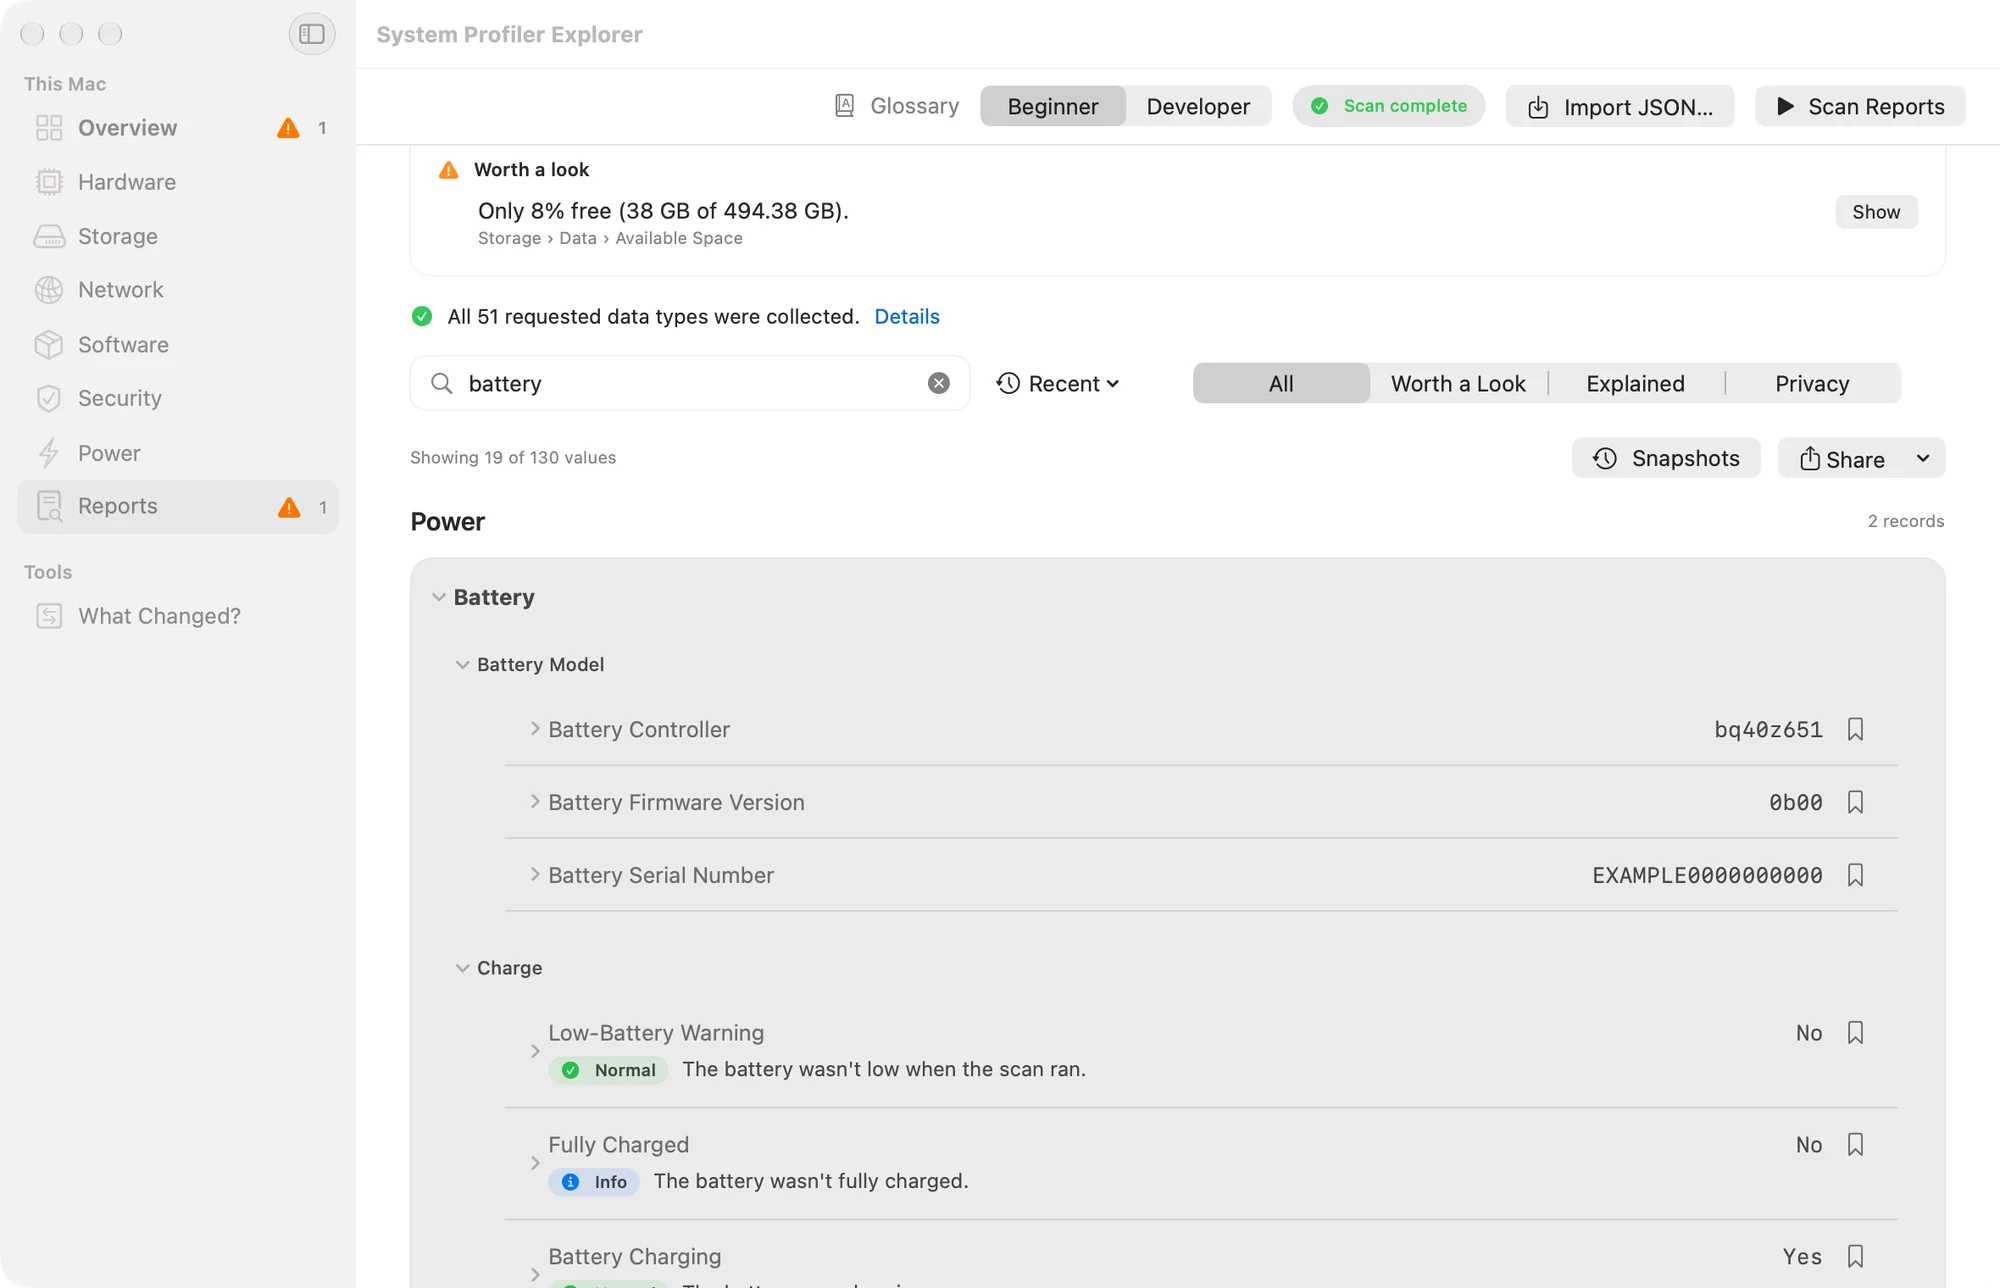Collapse the Battery Model subgroup

[462, 665]
